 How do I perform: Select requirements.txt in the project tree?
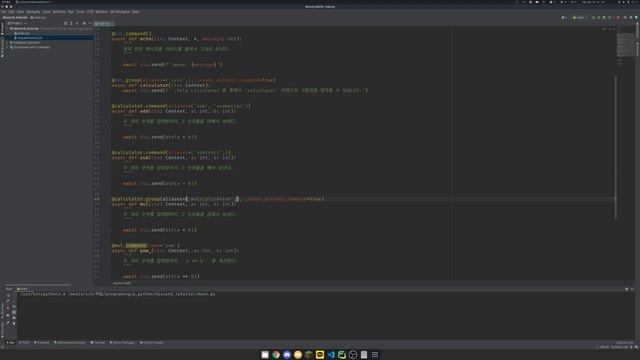click(x=29, y=38)
